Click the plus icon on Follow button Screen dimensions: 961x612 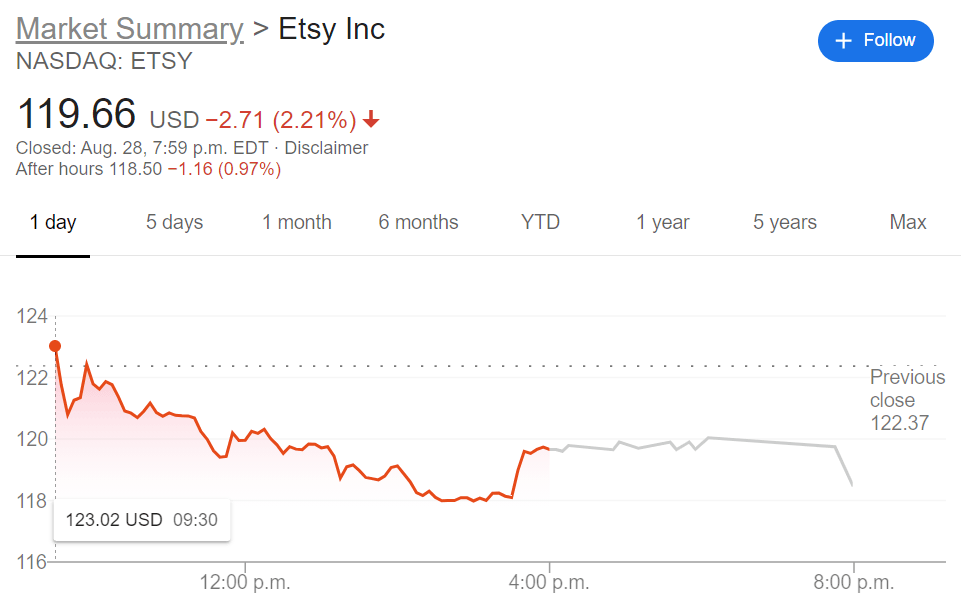point(844,41)
